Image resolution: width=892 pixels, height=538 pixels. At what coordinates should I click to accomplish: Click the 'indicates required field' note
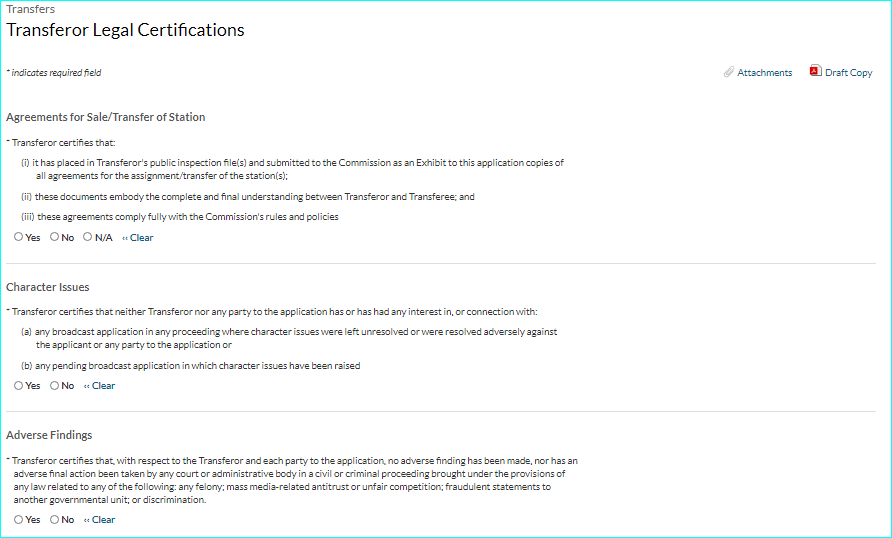pyautogui.click(x=56, y=73)
